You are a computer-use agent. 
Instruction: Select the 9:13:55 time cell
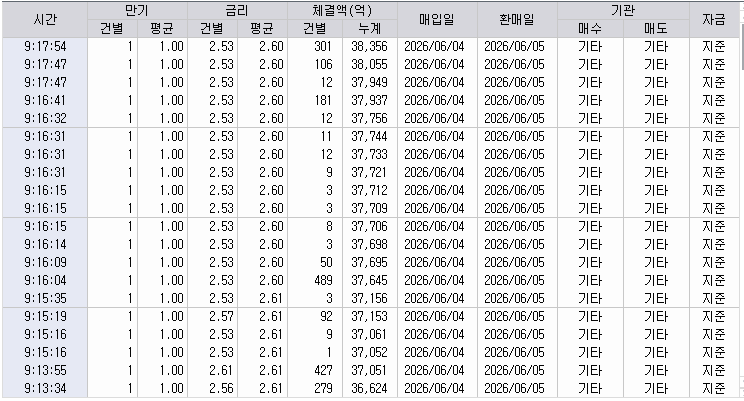45,370
